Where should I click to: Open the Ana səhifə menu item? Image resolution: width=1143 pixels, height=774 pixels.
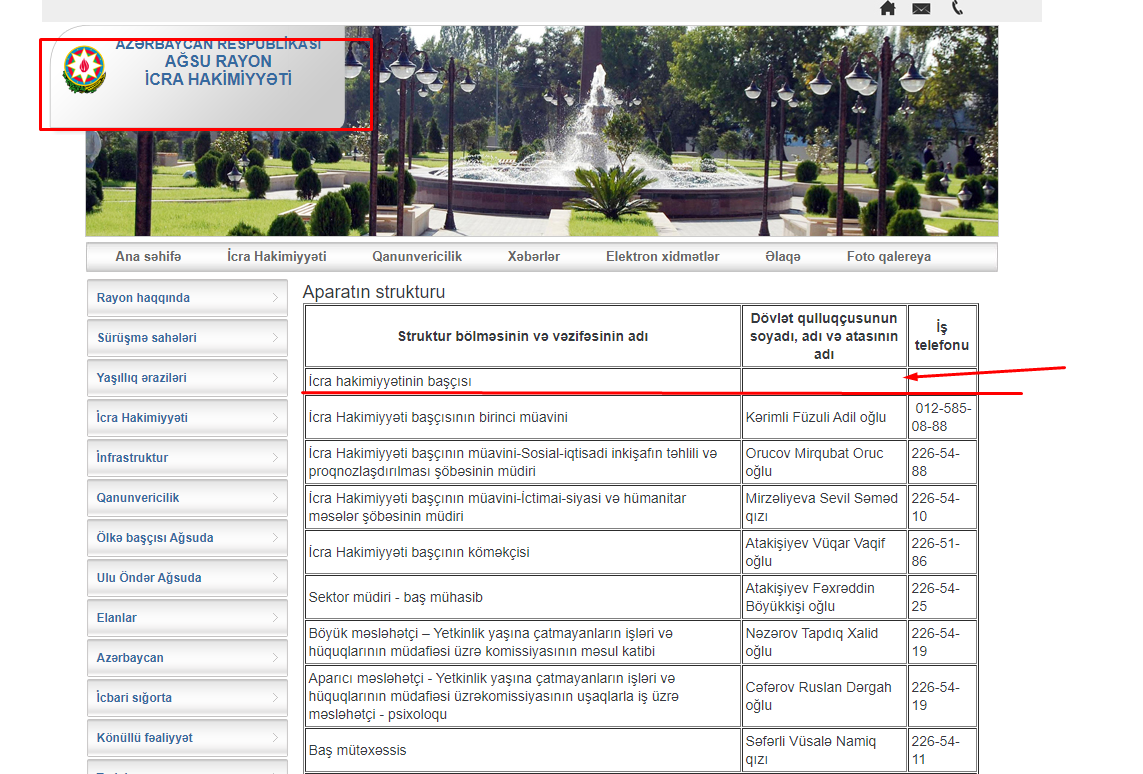point(148,257)
